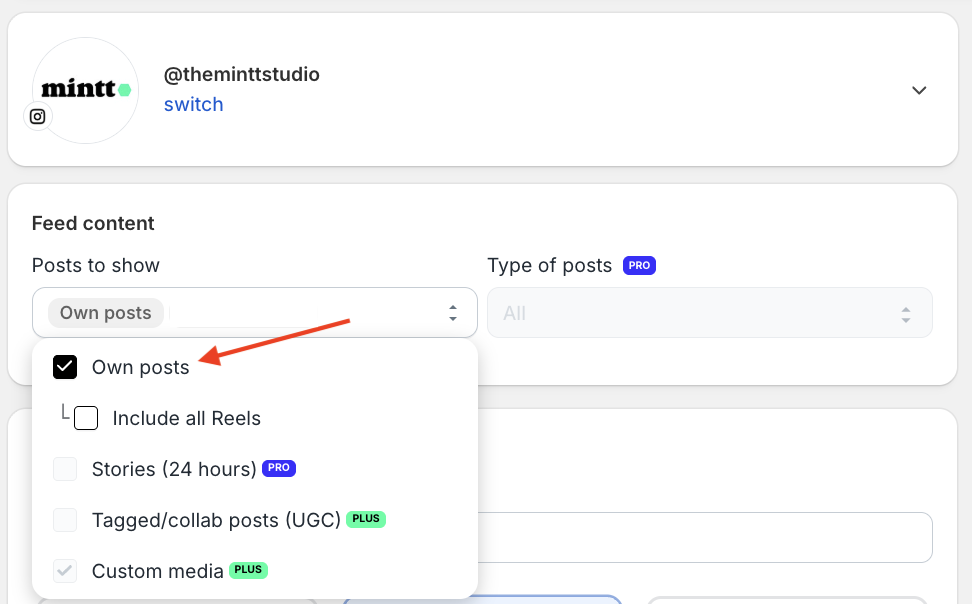Screen dimensions: 972x604
Task: Toggle the Custom media checkbox
Action: pos(65,571)
